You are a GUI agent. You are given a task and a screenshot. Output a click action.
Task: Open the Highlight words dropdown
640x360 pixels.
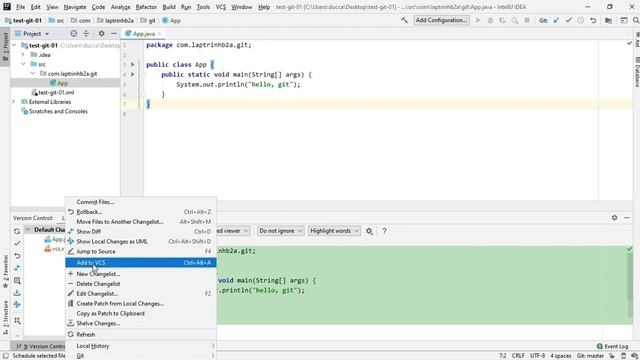(x=334, y=231)
